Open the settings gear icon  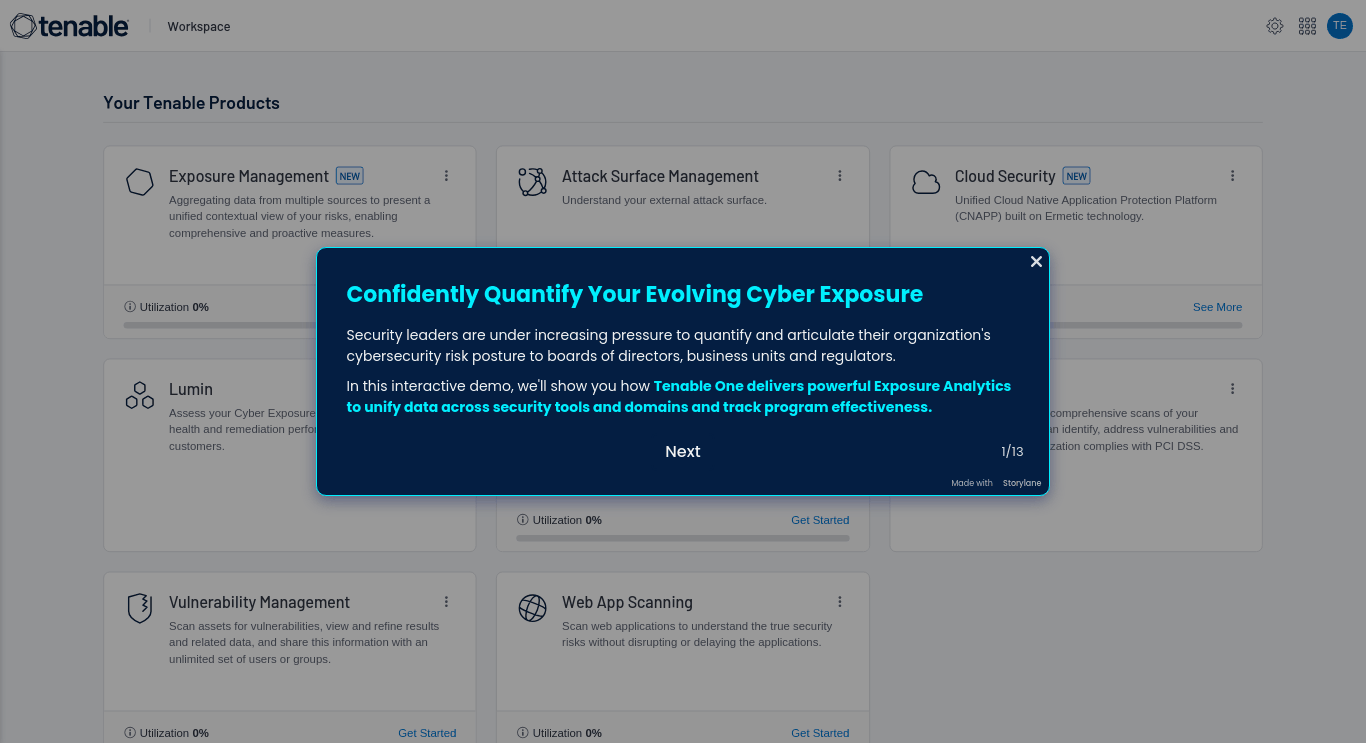[1275, 26]
